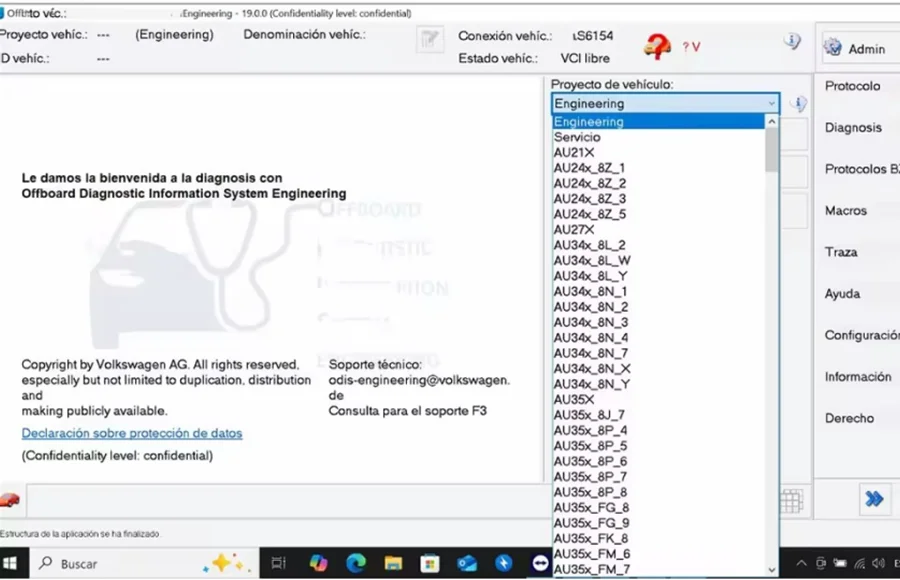Open File Explorer from the taskbar
The image size is (900, 580).
click(393, 563)
